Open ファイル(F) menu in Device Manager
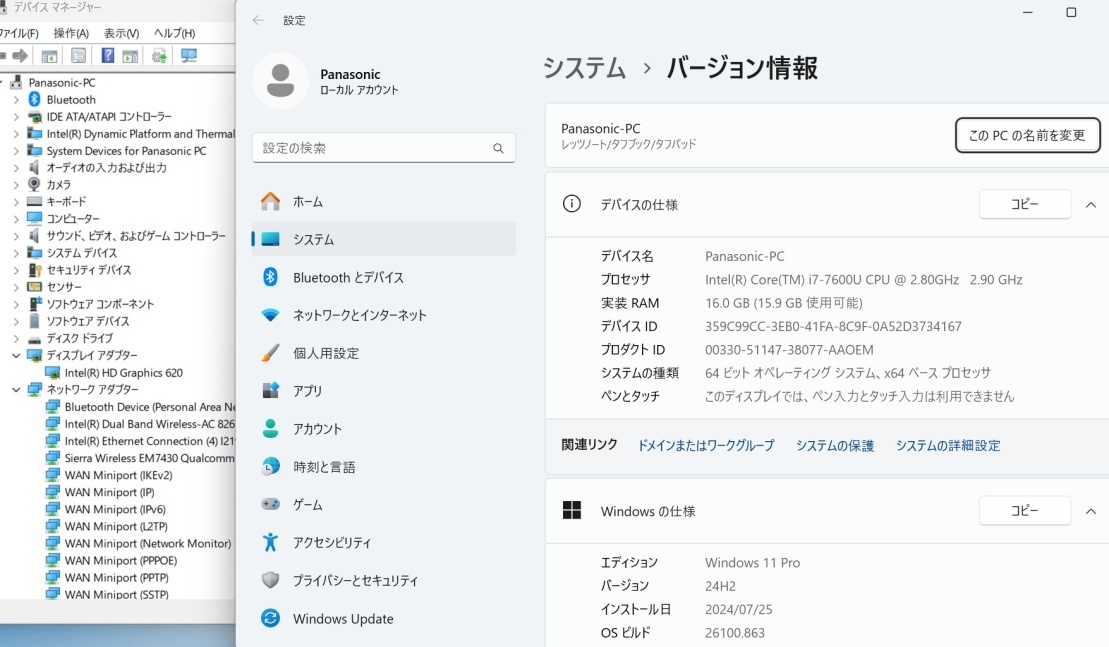This screenshot has width=1109, height=647. 19,33
